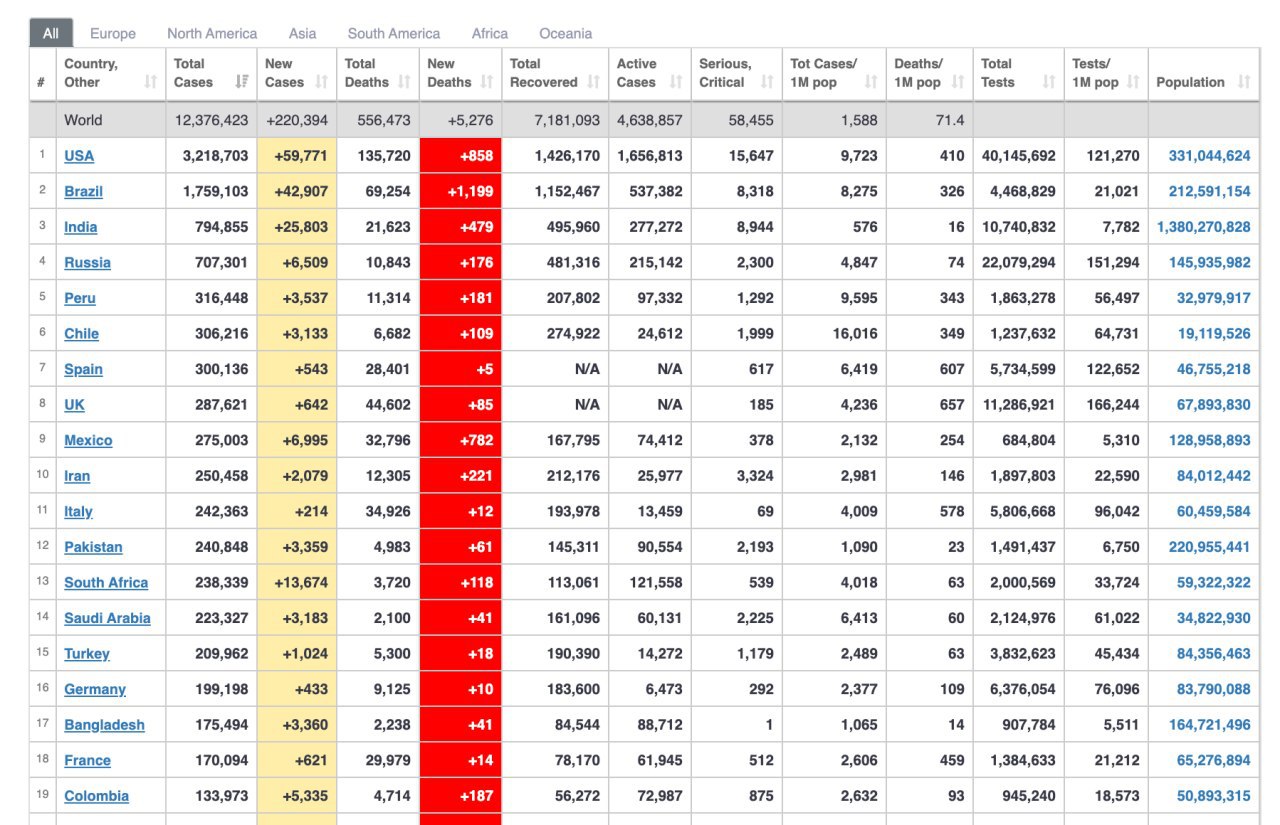Open the South Africa country link
The image size is (1280, 825).
[106, 583]
